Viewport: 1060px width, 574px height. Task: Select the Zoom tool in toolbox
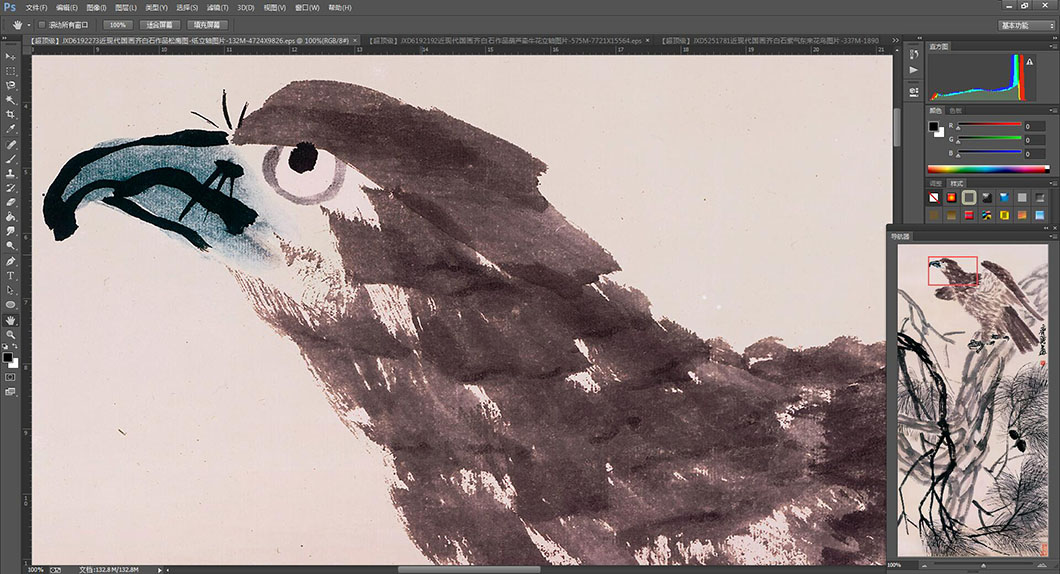click(10, 335)
